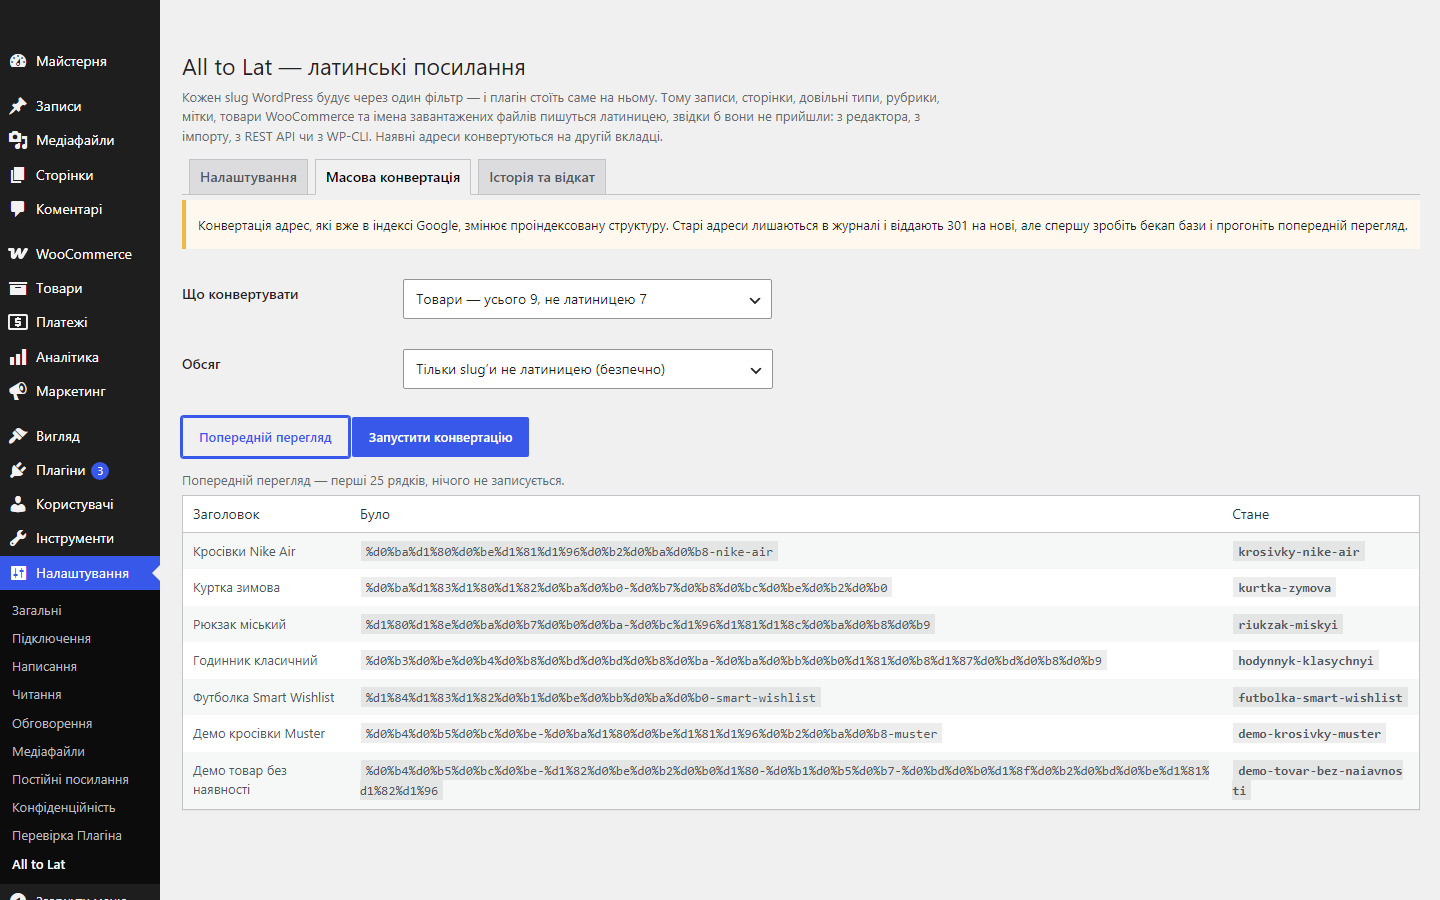Click the Маркетинг megaphone icon
Screen dimensions: 1440x900
coord(18,391)
